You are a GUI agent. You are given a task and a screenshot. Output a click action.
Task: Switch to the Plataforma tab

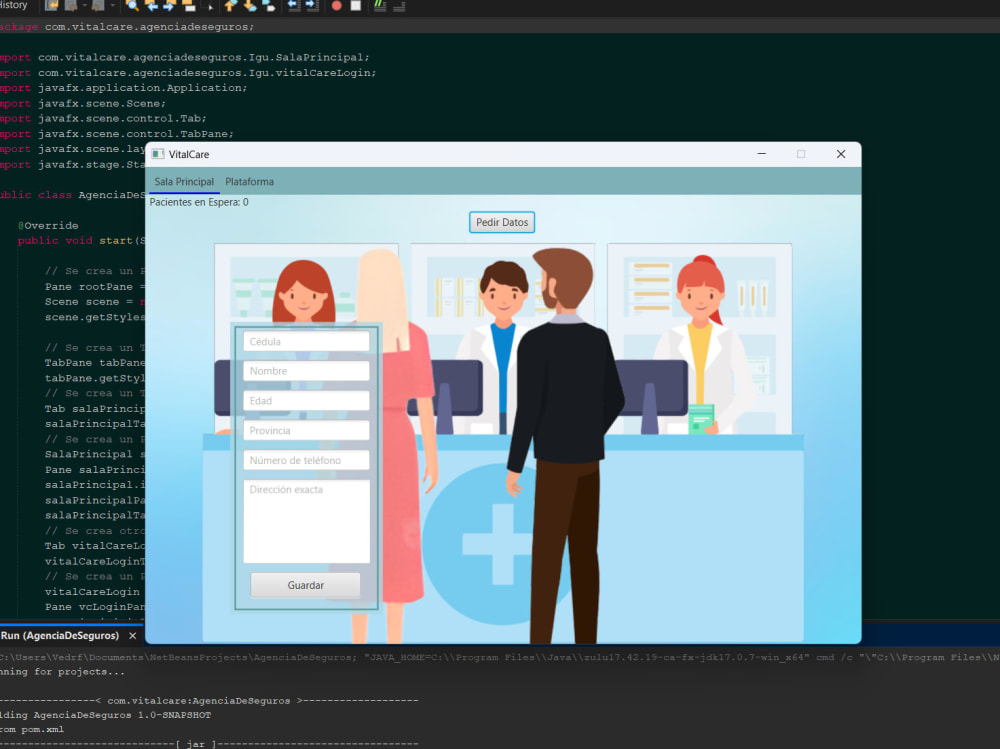249,181
